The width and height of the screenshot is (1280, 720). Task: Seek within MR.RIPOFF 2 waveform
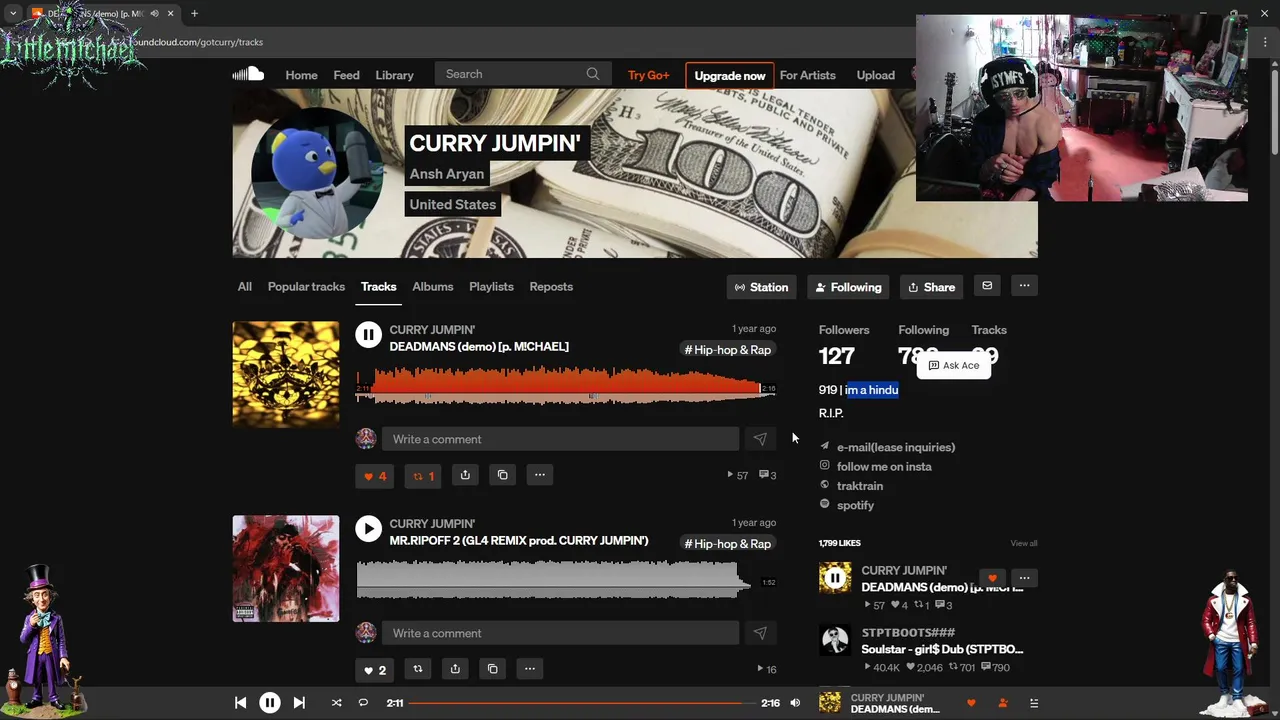[x=566, y=579]
